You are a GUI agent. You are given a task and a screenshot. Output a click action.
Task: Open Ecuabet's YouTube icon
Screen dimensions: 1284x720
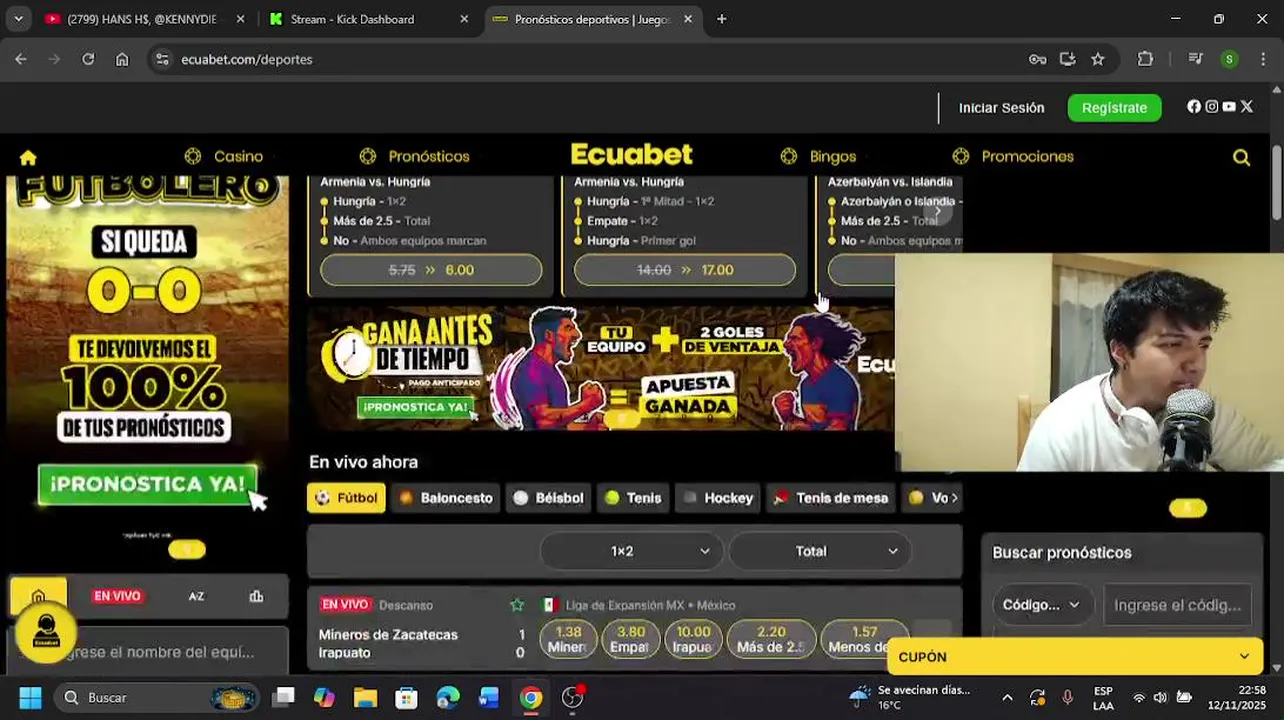coord(1229,107)
